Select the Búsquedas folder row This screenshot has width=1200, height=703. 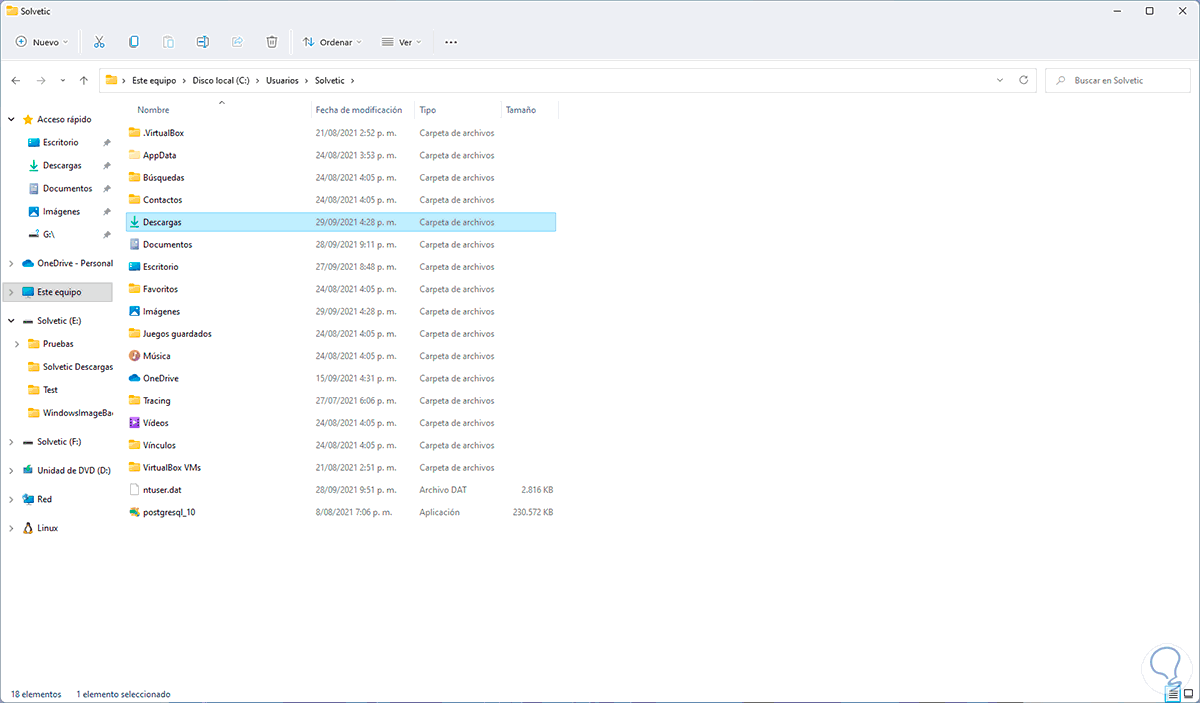point(341,177)
